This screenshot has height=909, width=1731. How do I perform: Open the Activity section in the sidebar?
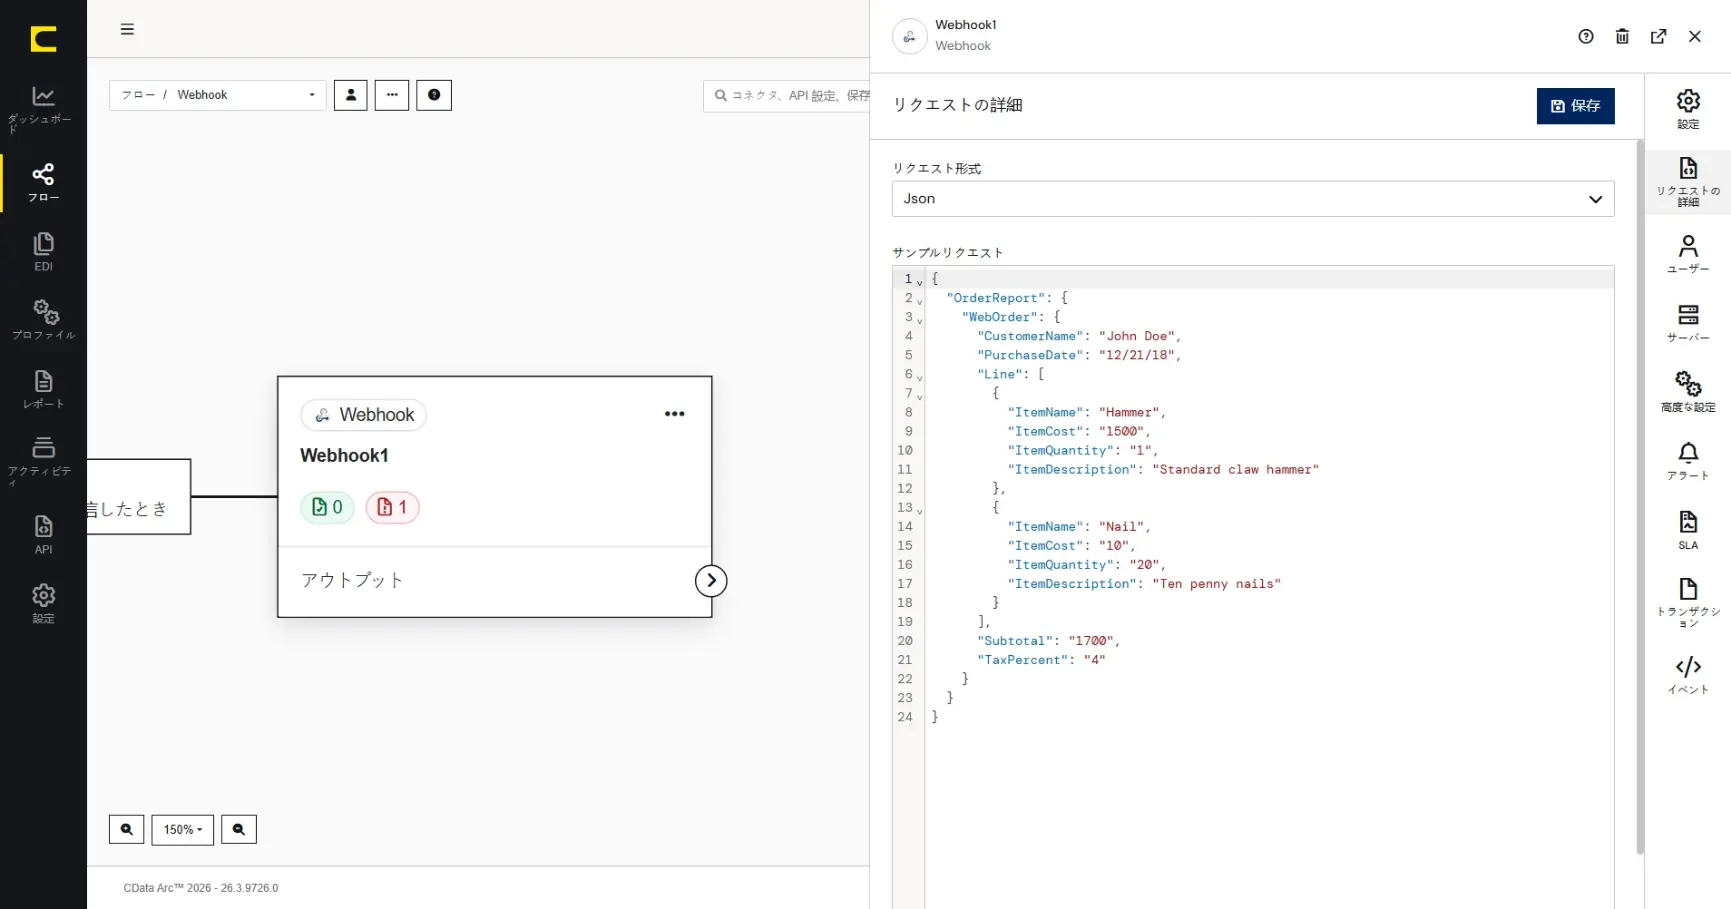coord(43,460)
